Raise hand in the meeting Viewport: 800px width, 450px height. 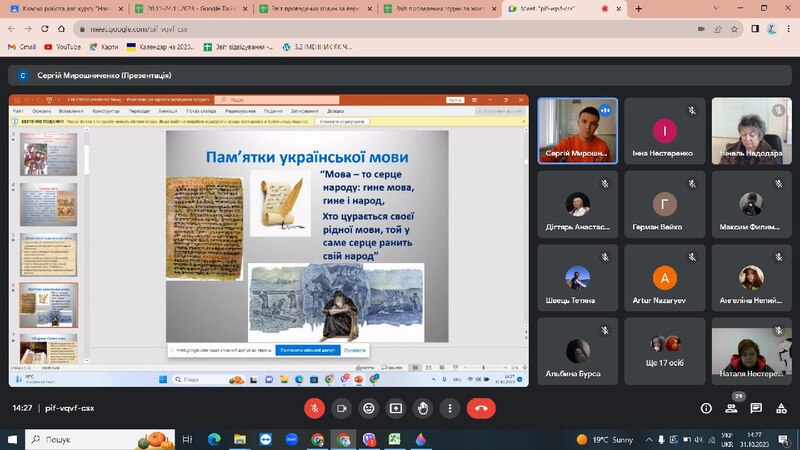pos(422,408)
